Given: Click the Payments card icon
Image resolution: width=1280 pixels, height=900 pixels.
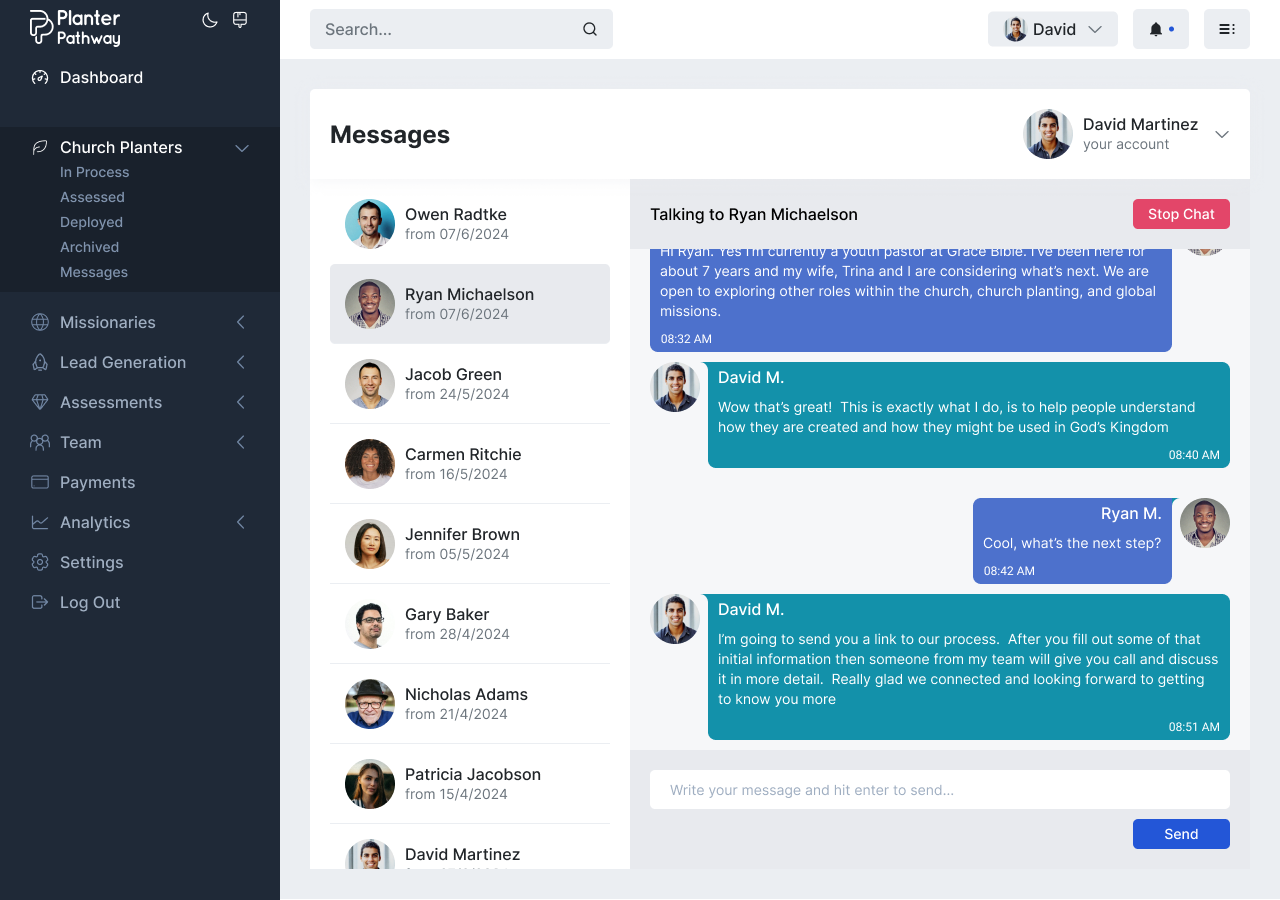Looking at the screenshot, I should click(x=40, y=482).
